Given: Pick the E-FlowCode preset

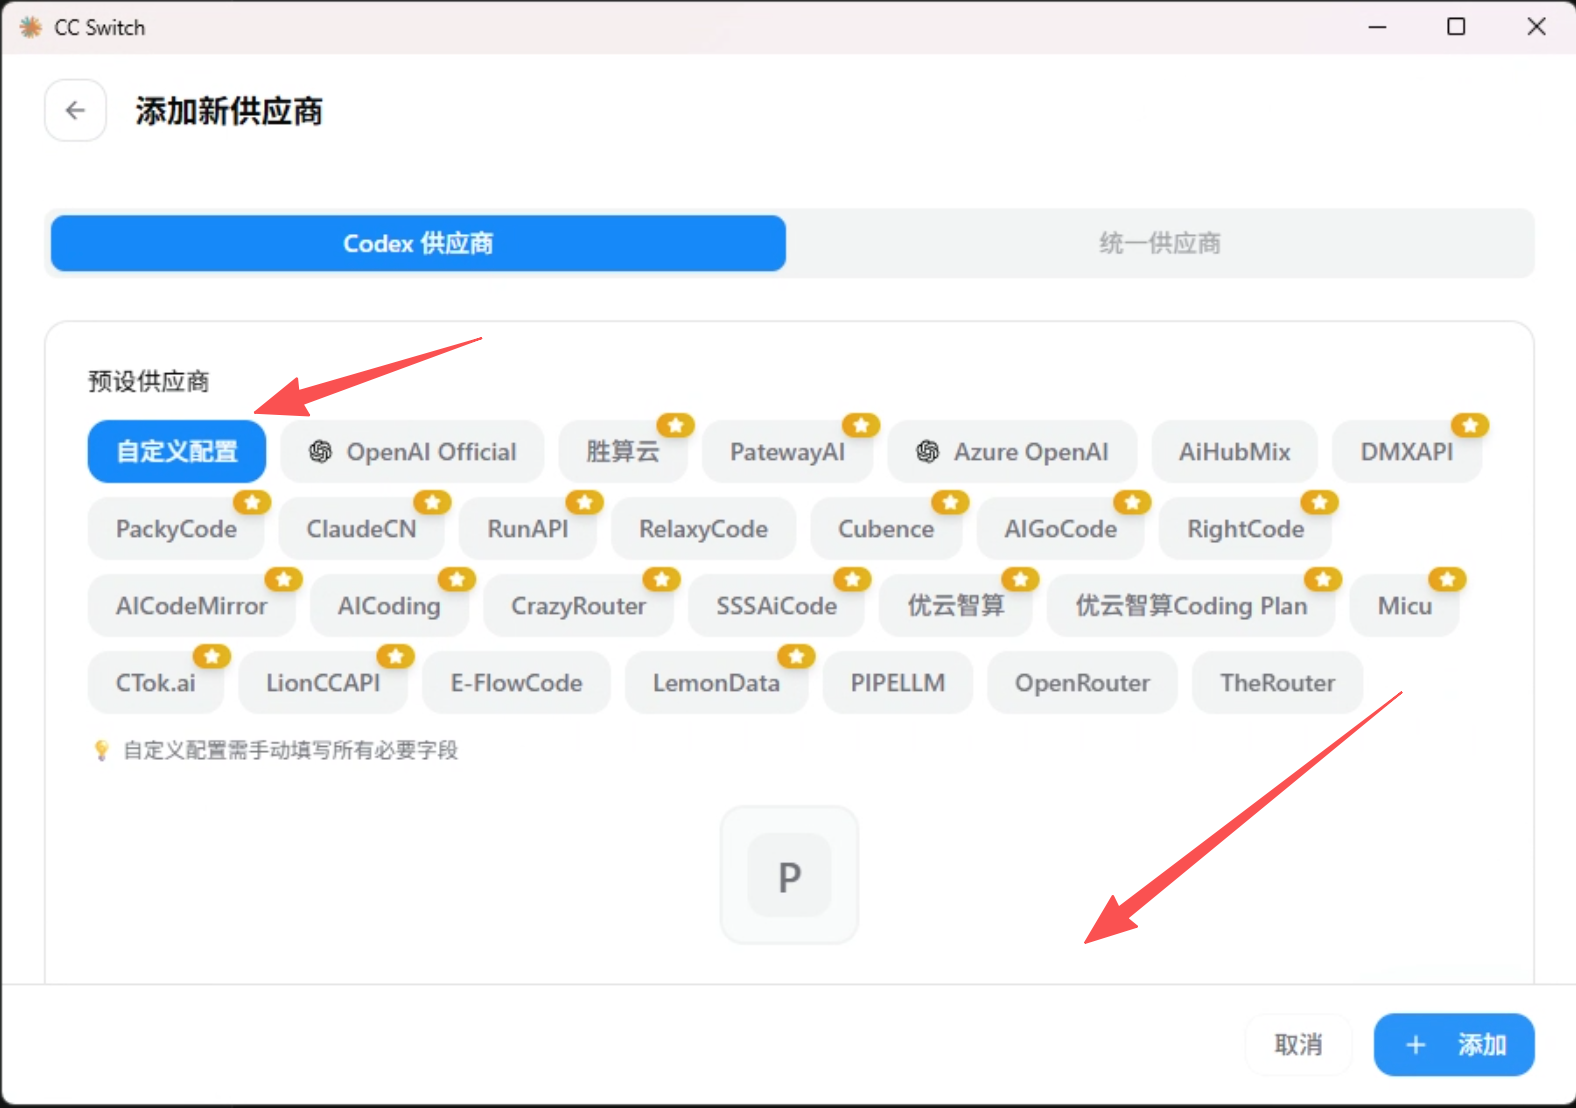Looking at the screenshot, I should [516, 683].
